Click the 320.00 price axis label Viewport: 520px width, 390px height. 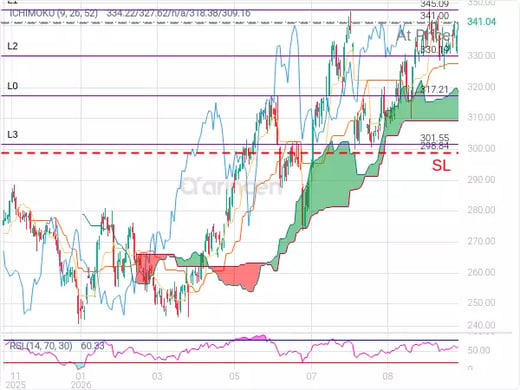[x=481, y=87]
